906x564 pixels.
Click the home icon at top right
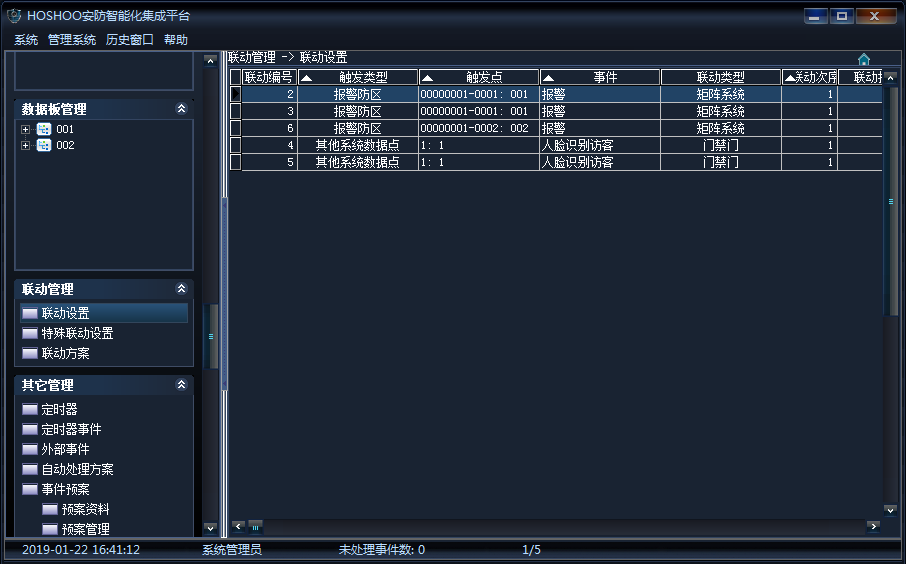pyautogui.click(x=864, y=59)
